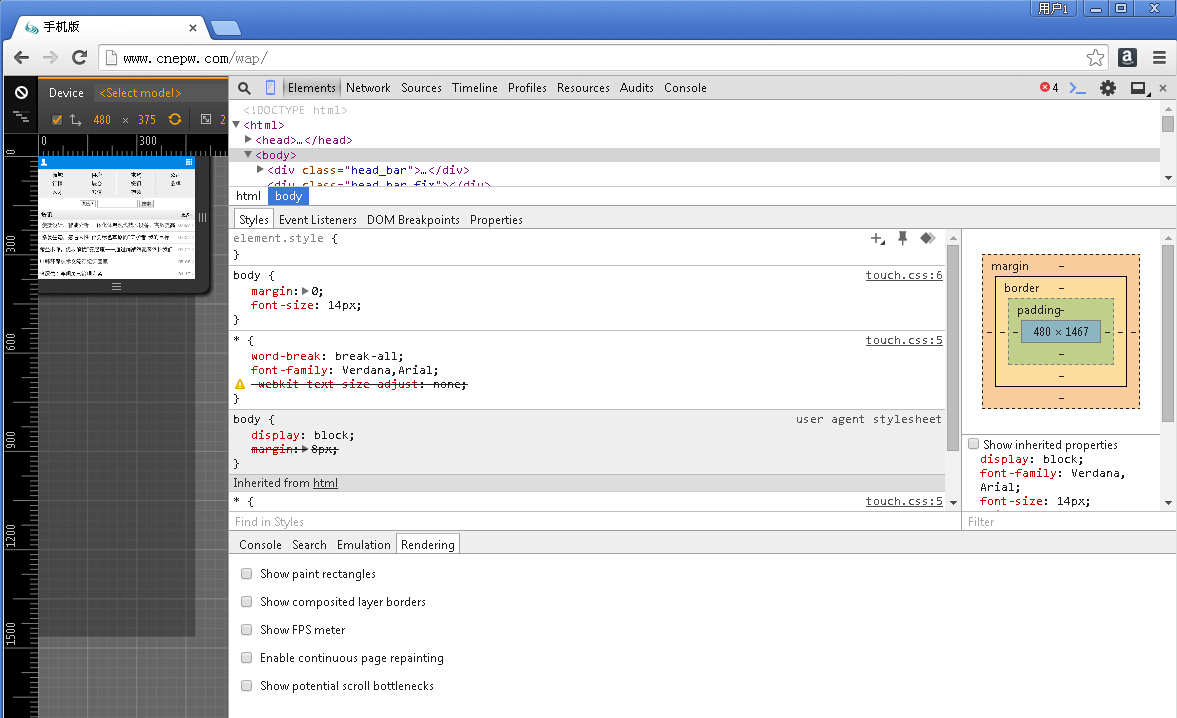This screenshot has width=1177, height=718.
Task: Open DevTools settings gear
Action: coord(1107,88)
